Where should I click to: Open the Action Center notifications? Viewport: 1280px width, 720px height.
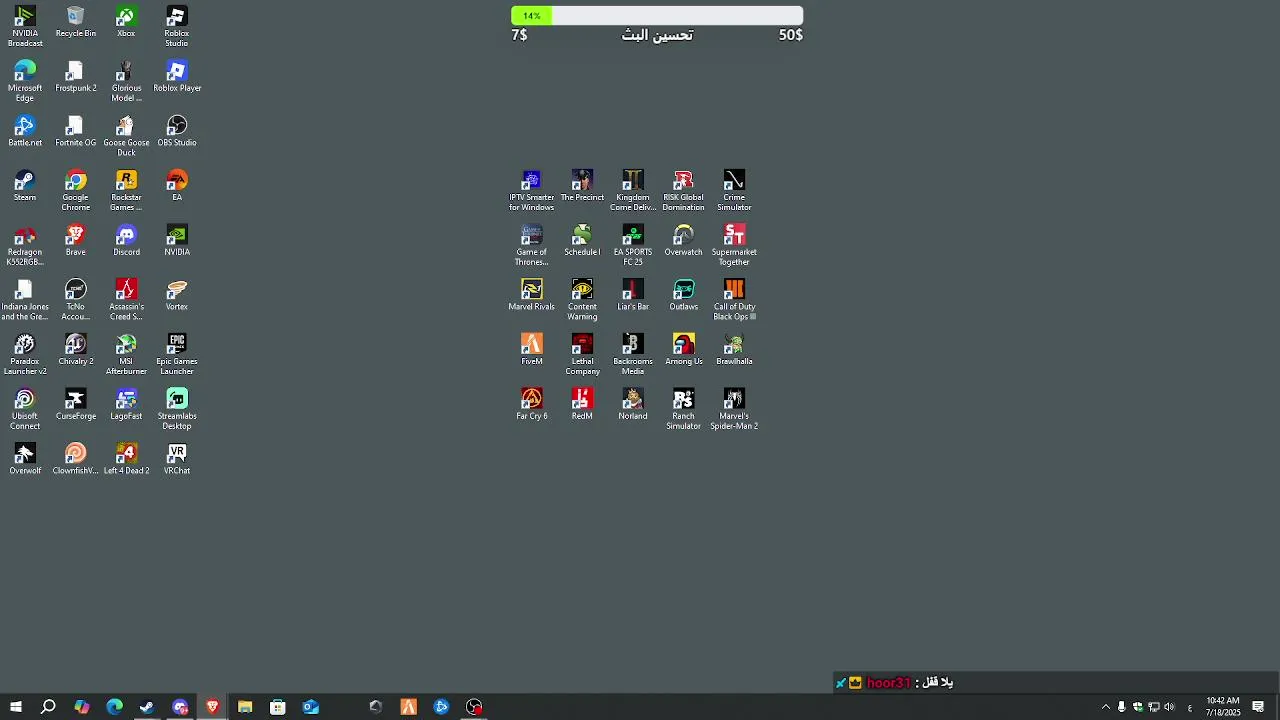point(1258,707)
